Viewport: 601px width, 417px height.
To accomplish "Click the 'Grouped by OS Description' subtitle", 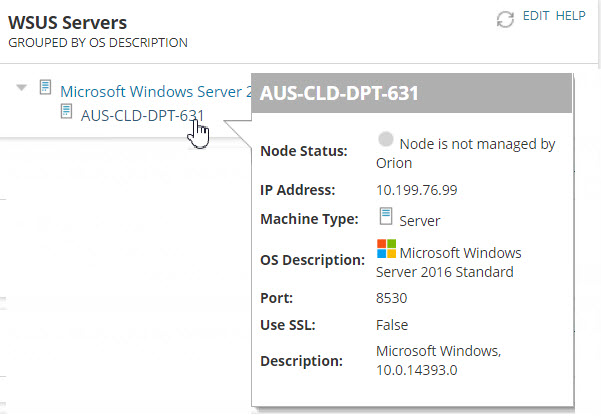I will (97, 43).
